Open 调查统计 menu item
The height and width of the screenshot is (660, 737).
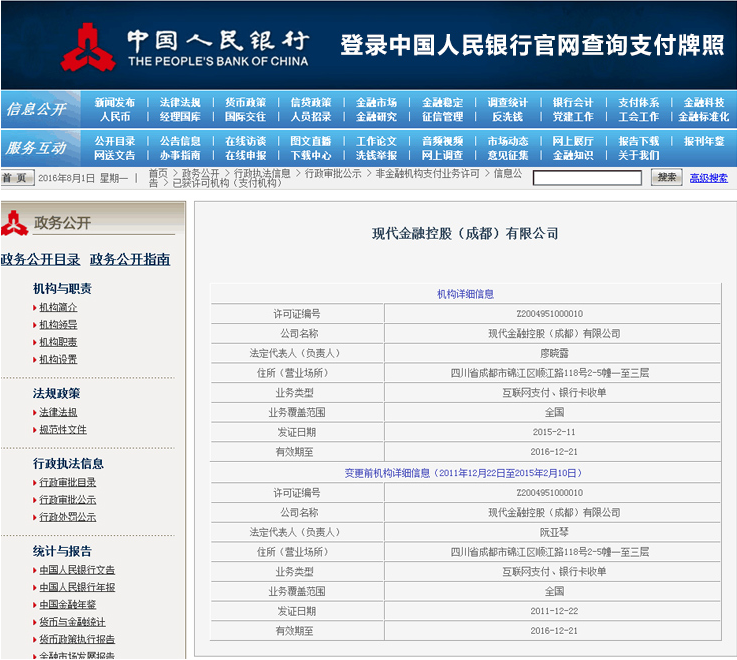click(508, 102)
